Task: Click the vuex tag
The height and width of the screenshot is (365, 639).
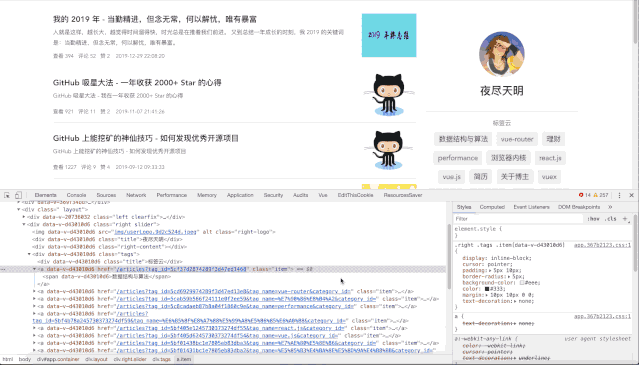Action: [x=549, y=177]
